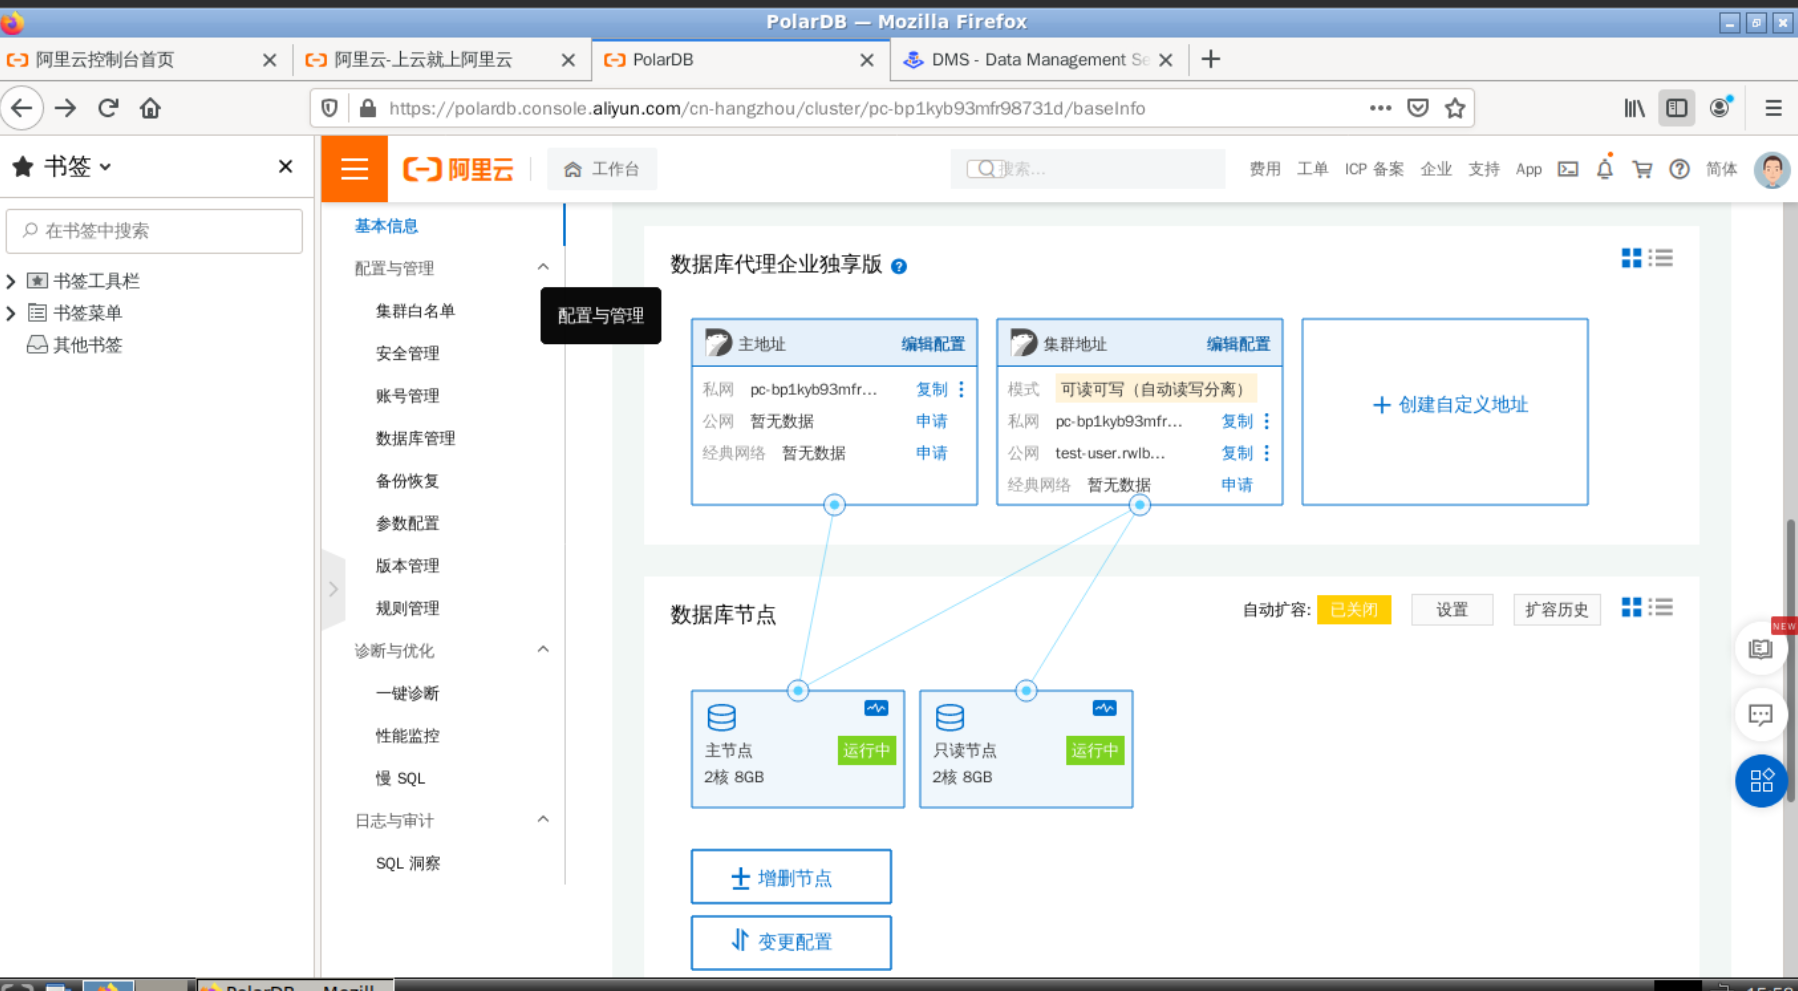Edit configuration of 集群地址 endpoint
The image size is (1798, 991).
pos(1238,344)
